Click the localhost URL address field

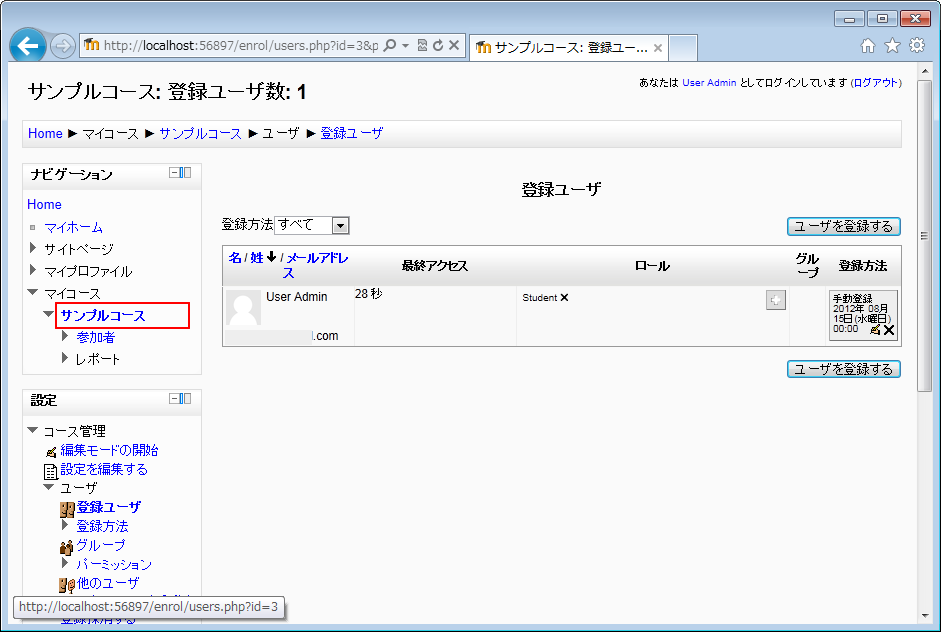pos(240,46)
